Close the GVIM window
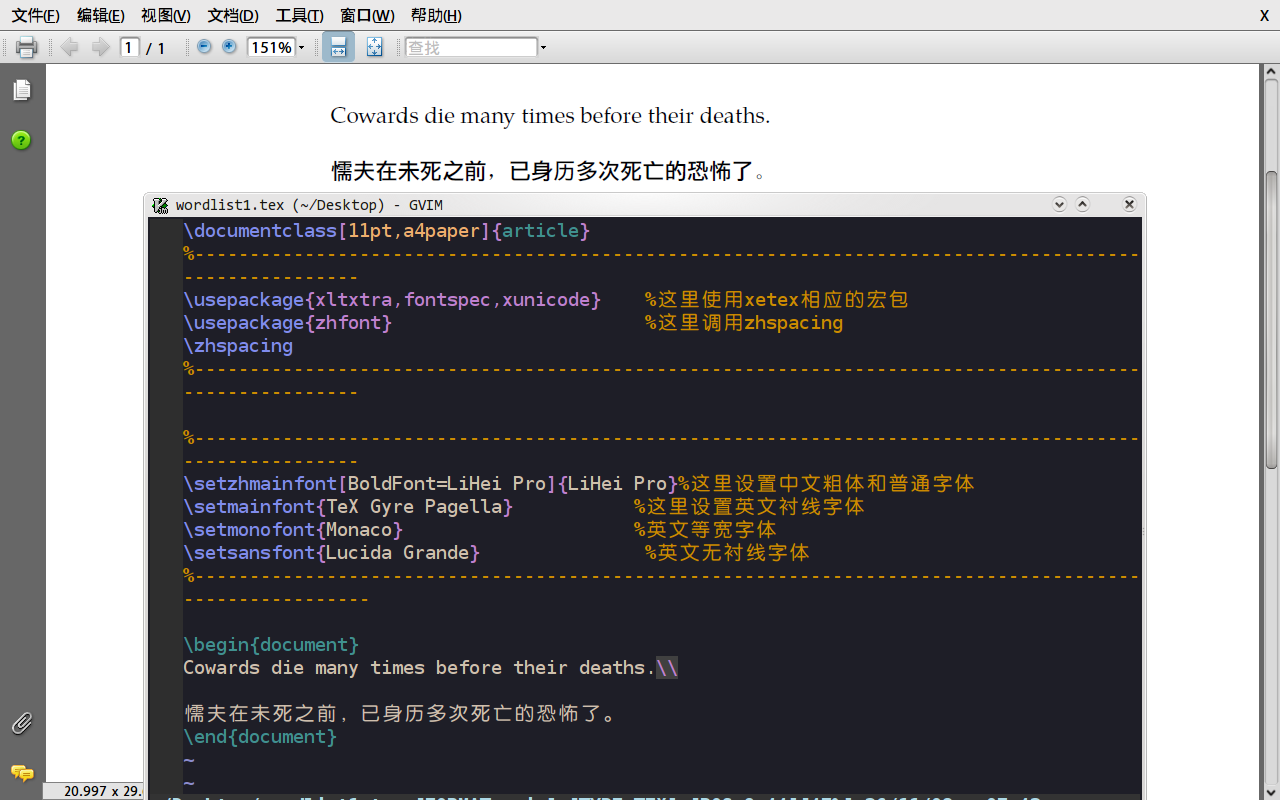Image resolution: width=1280 pixels, height=800 pixels. pos(1129,204)
